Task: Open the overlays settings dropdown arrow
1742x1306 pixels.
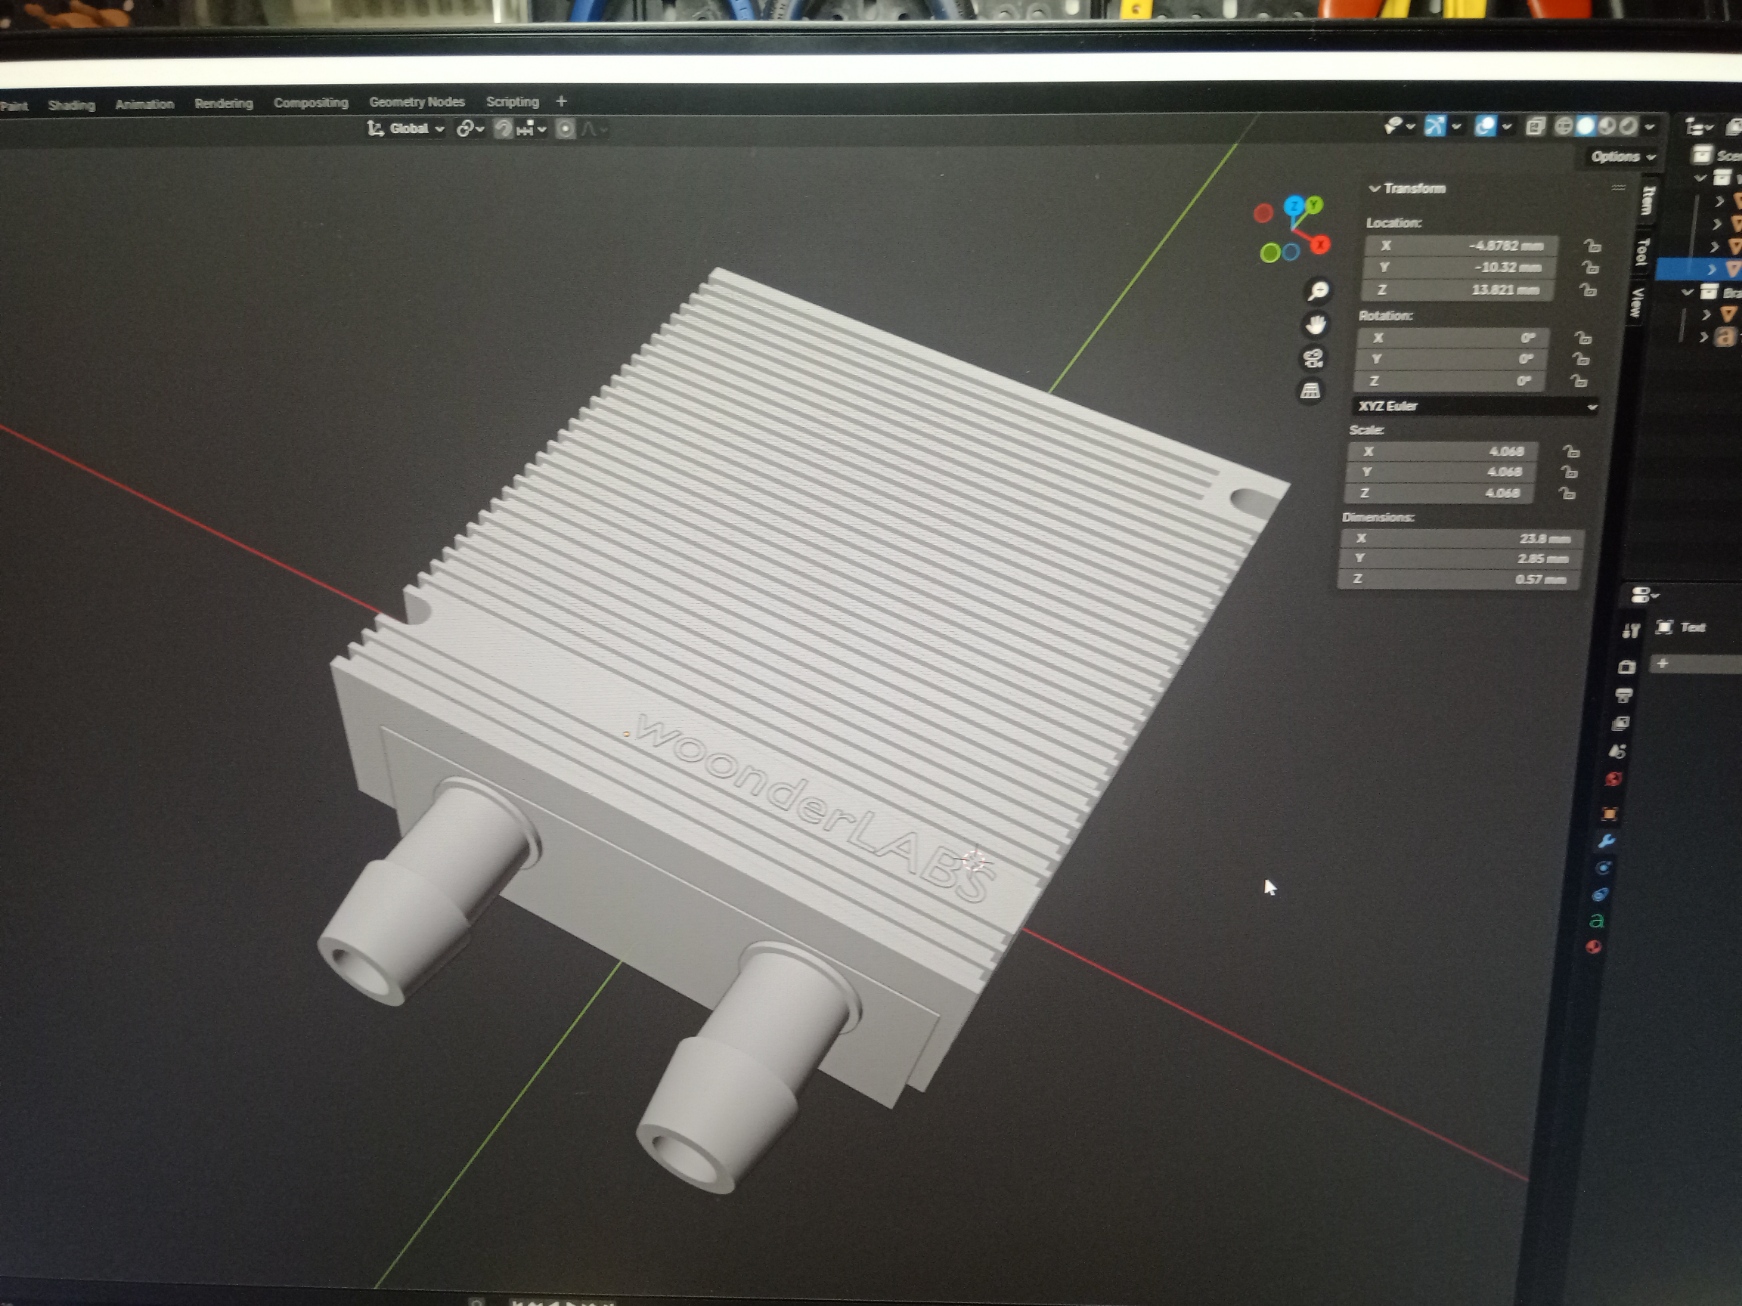Action: coord(1506,126)
